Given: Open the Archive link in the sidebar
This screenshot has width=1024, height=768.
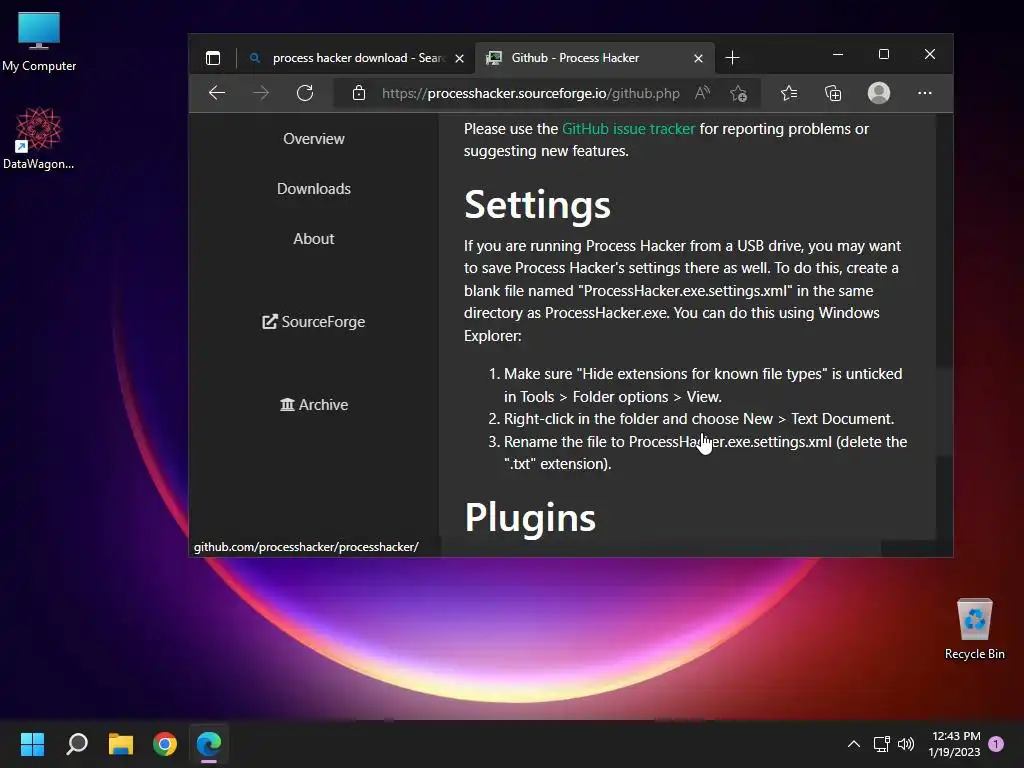Looking at the screenshot, I should (313, 405).
